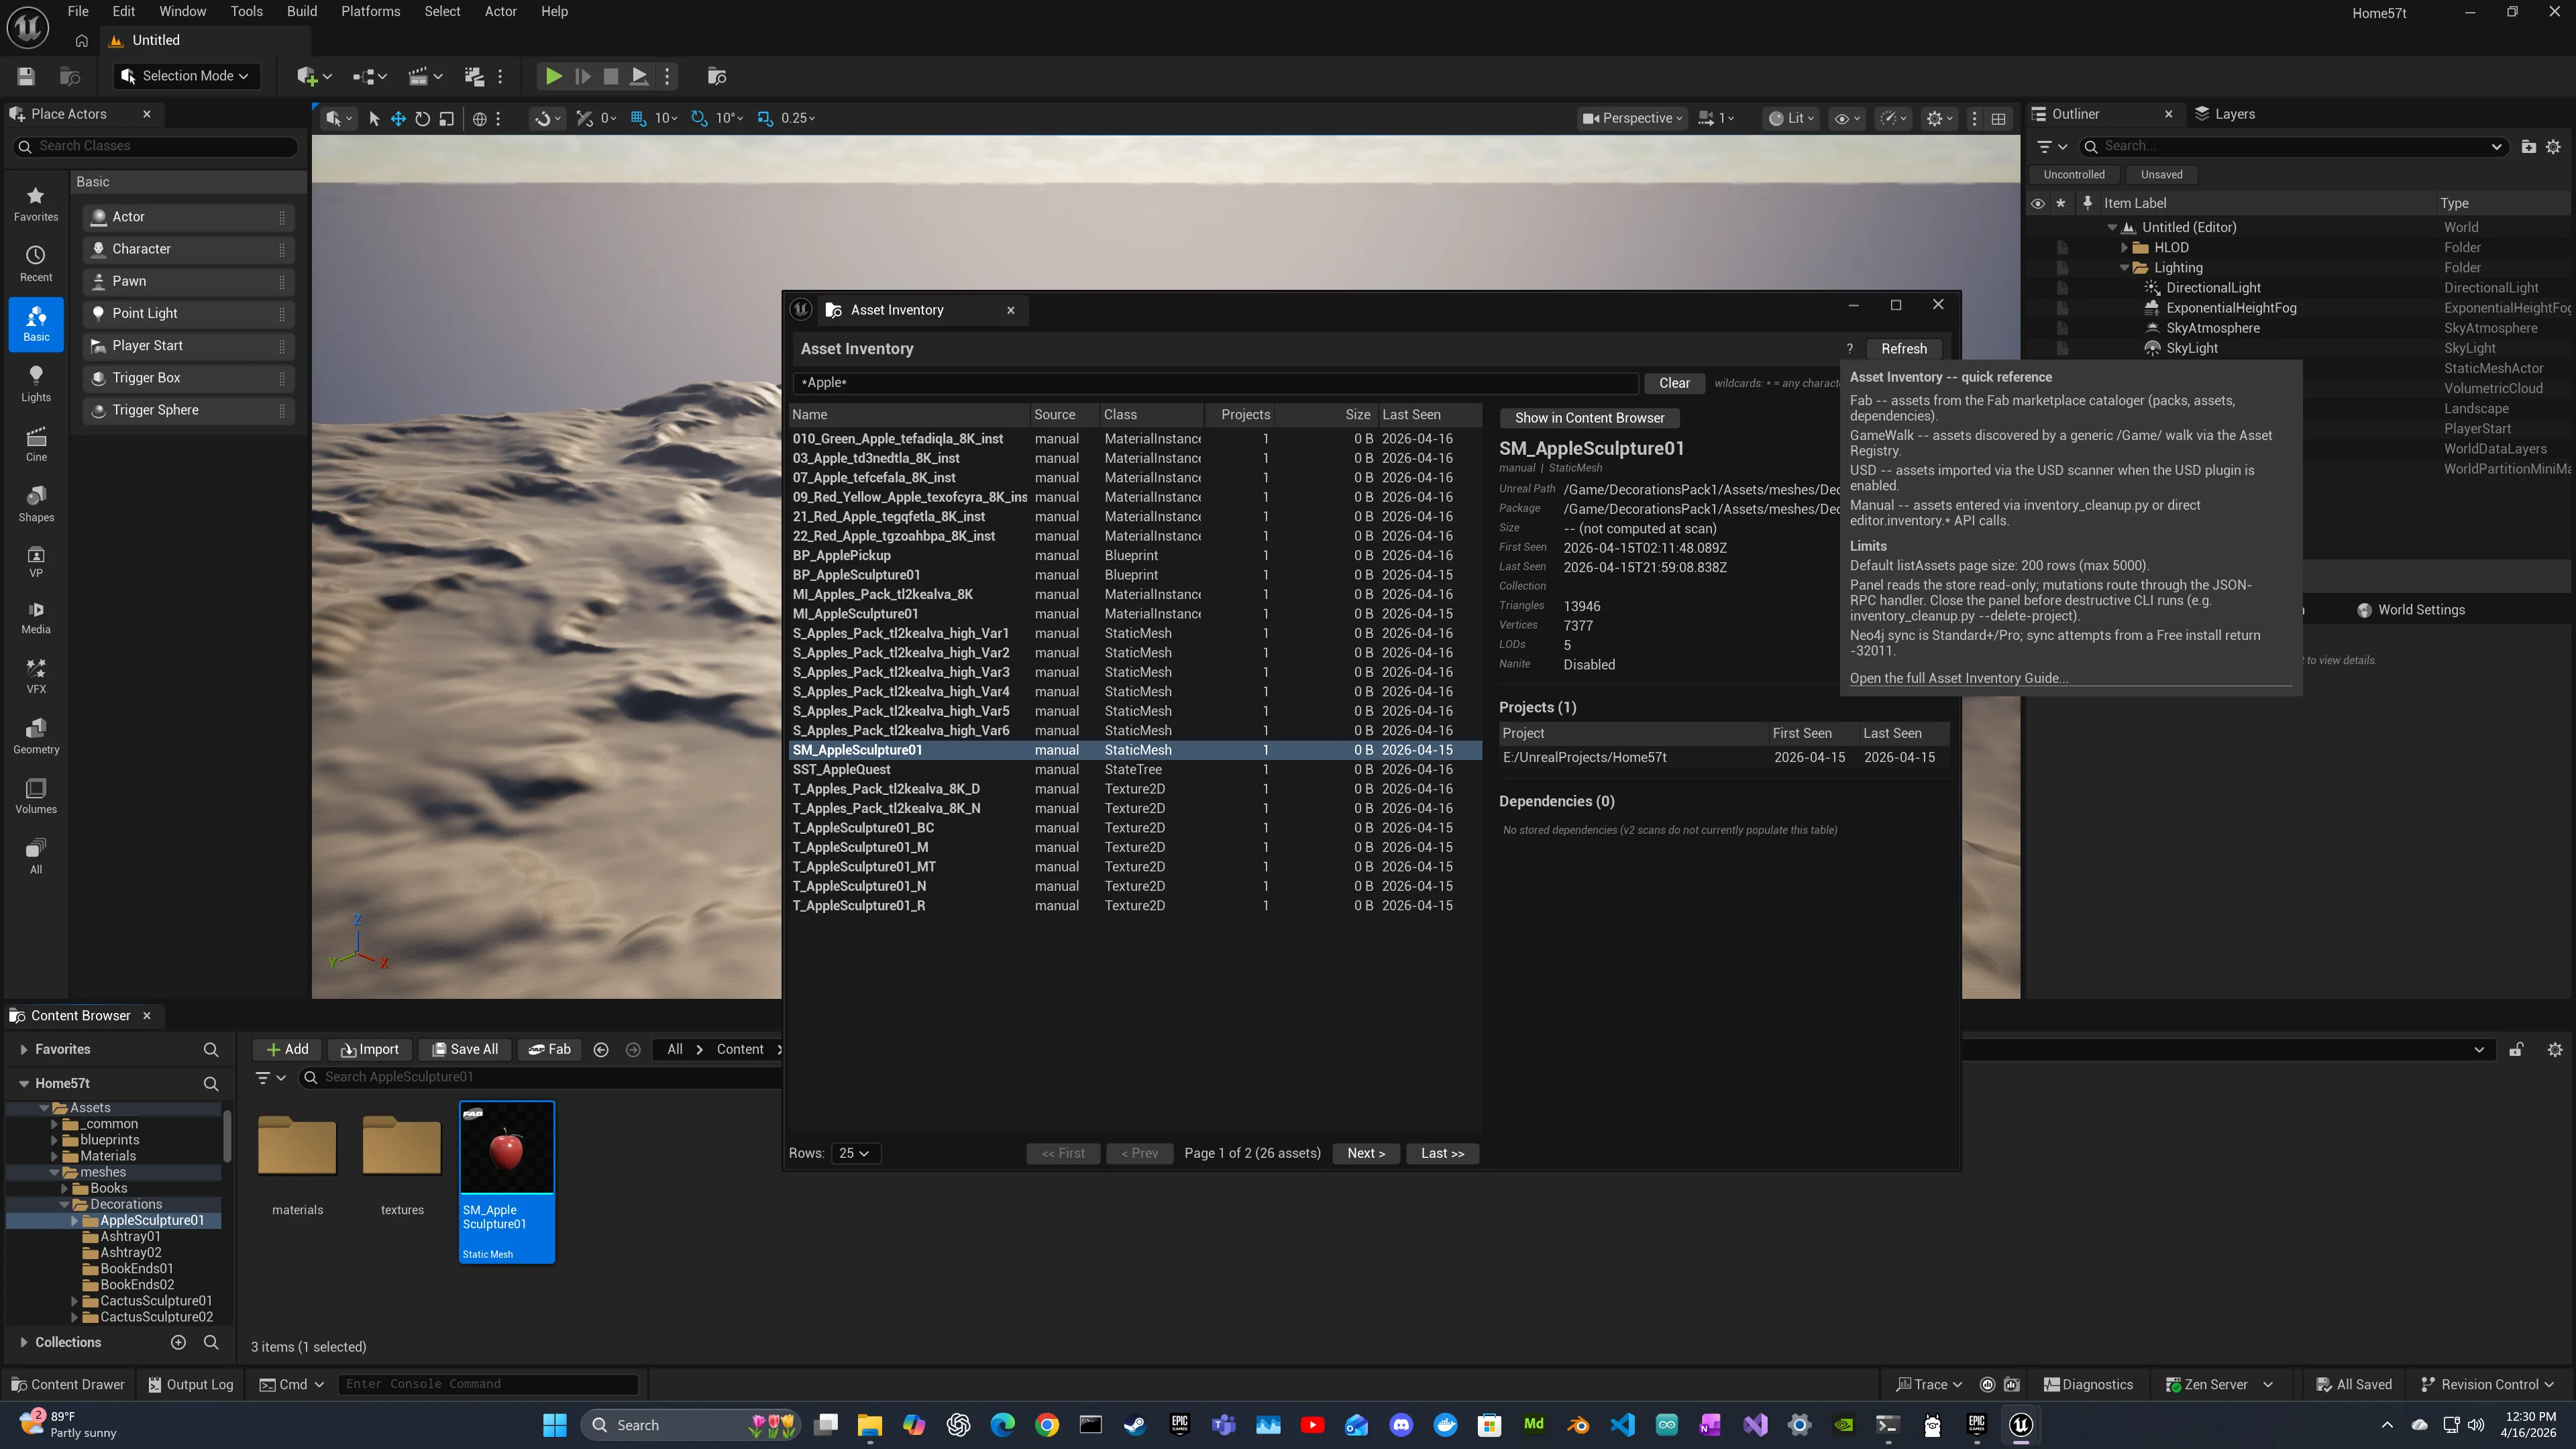This screenshot has height=1449, width=2576.
Task: Click the Asset Inventory help question mark
Action: 1850,349
